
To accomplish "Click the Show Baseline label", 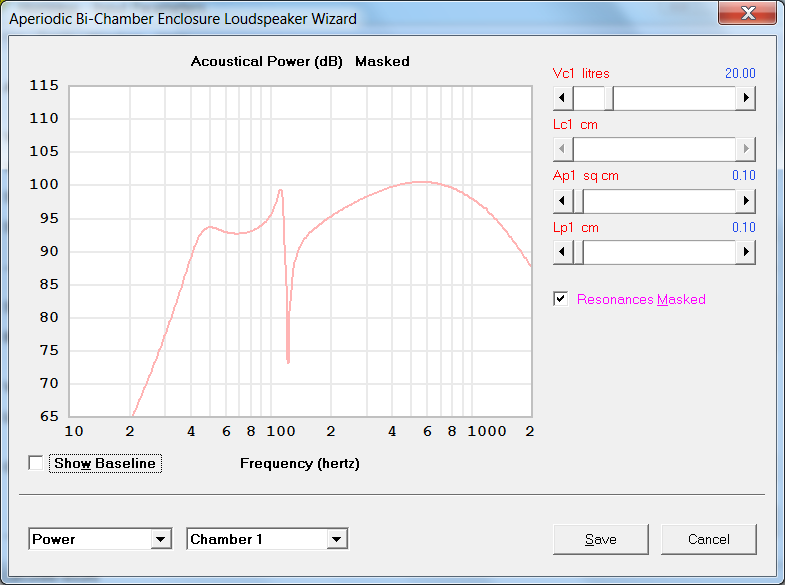I will [x=105, y=463].
